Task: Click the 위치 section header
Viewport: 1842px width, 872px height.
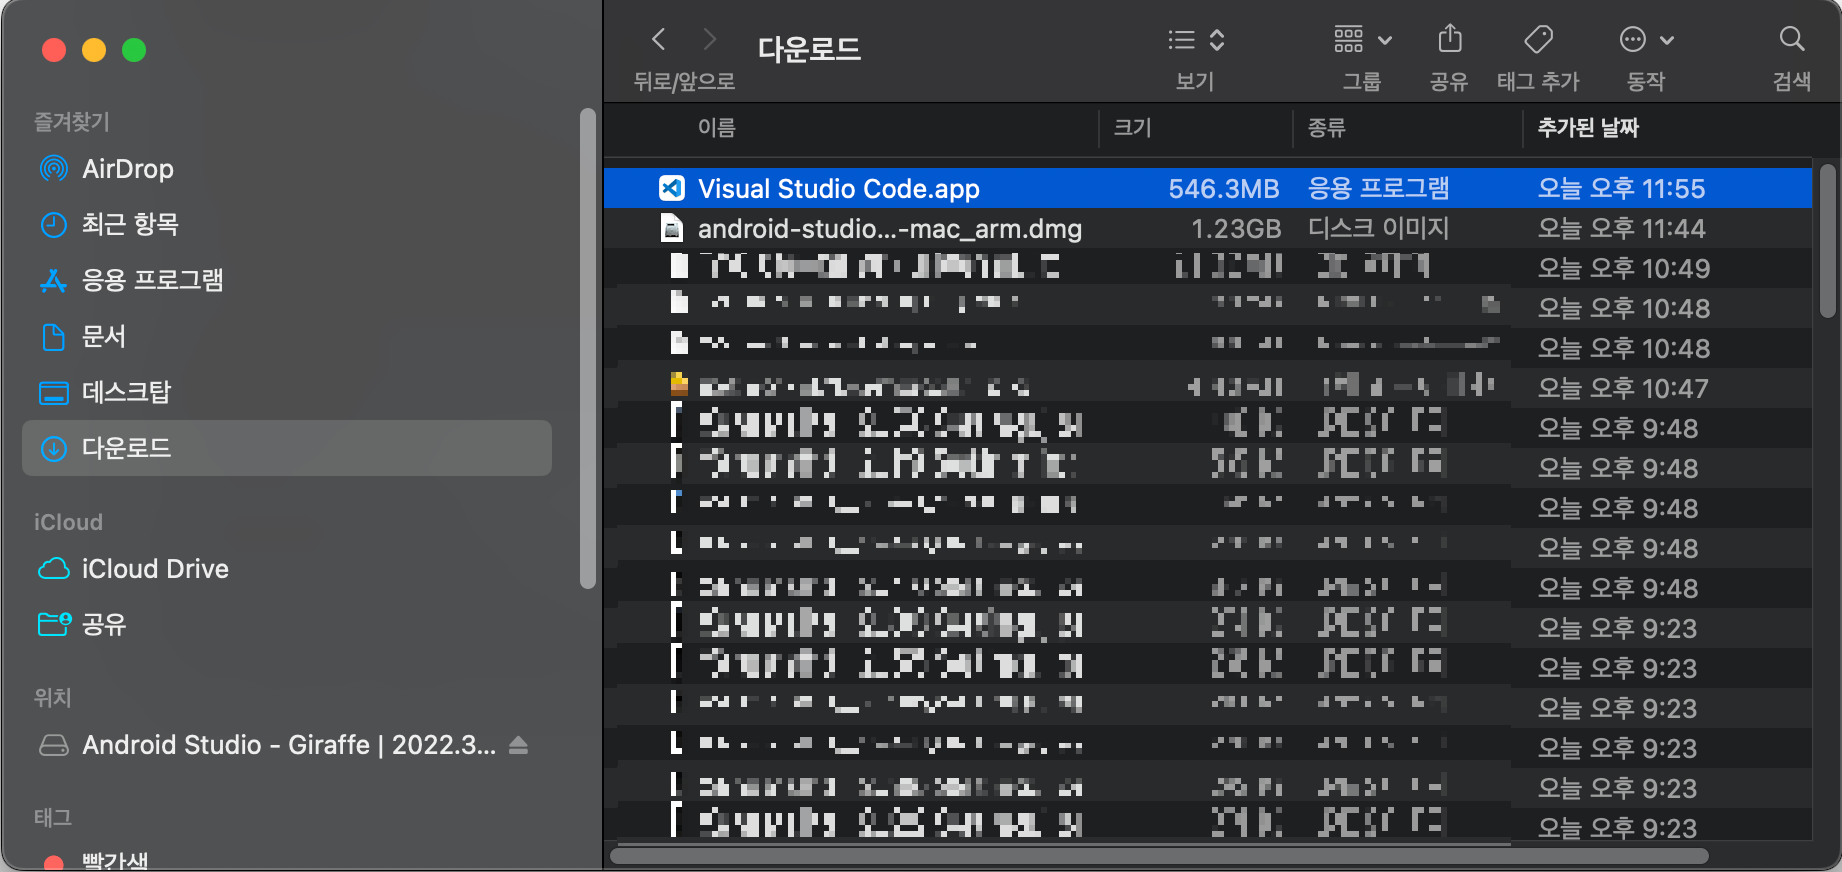Action: [x=53, y=698]
